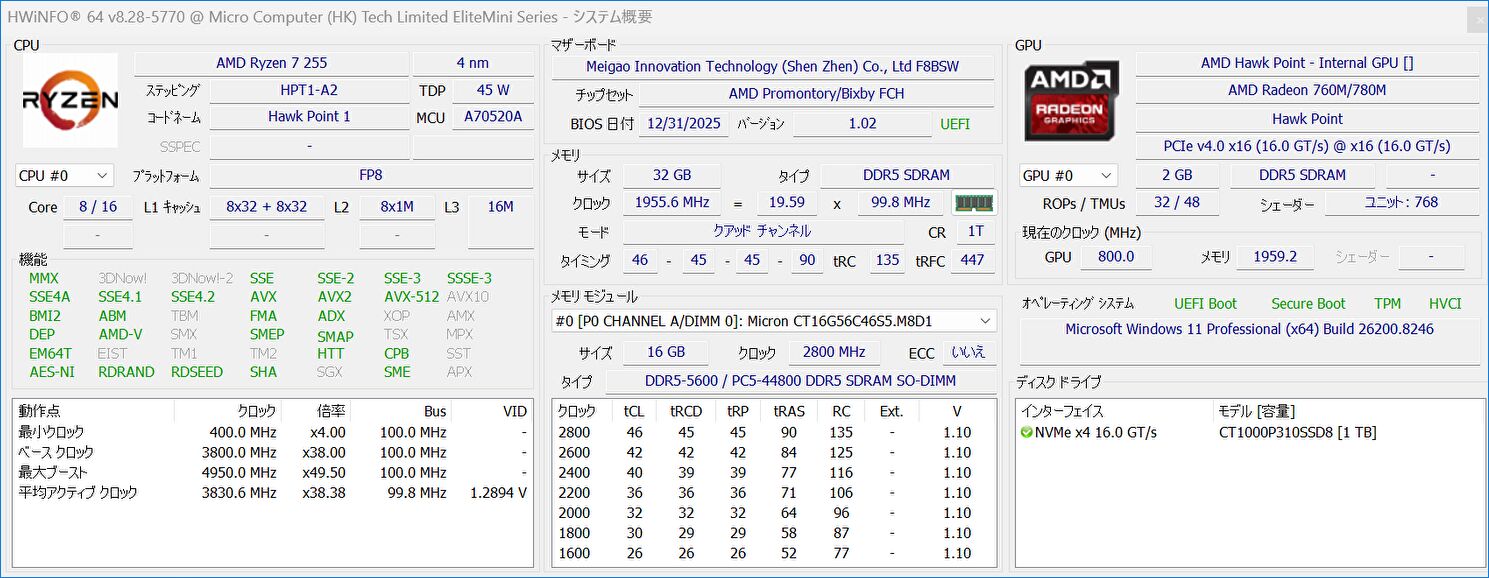Viewport: 1489px width, 578px height.
Task: Click the AMD Ryzen 7 255 name field
Action: (x=271, y=63)
